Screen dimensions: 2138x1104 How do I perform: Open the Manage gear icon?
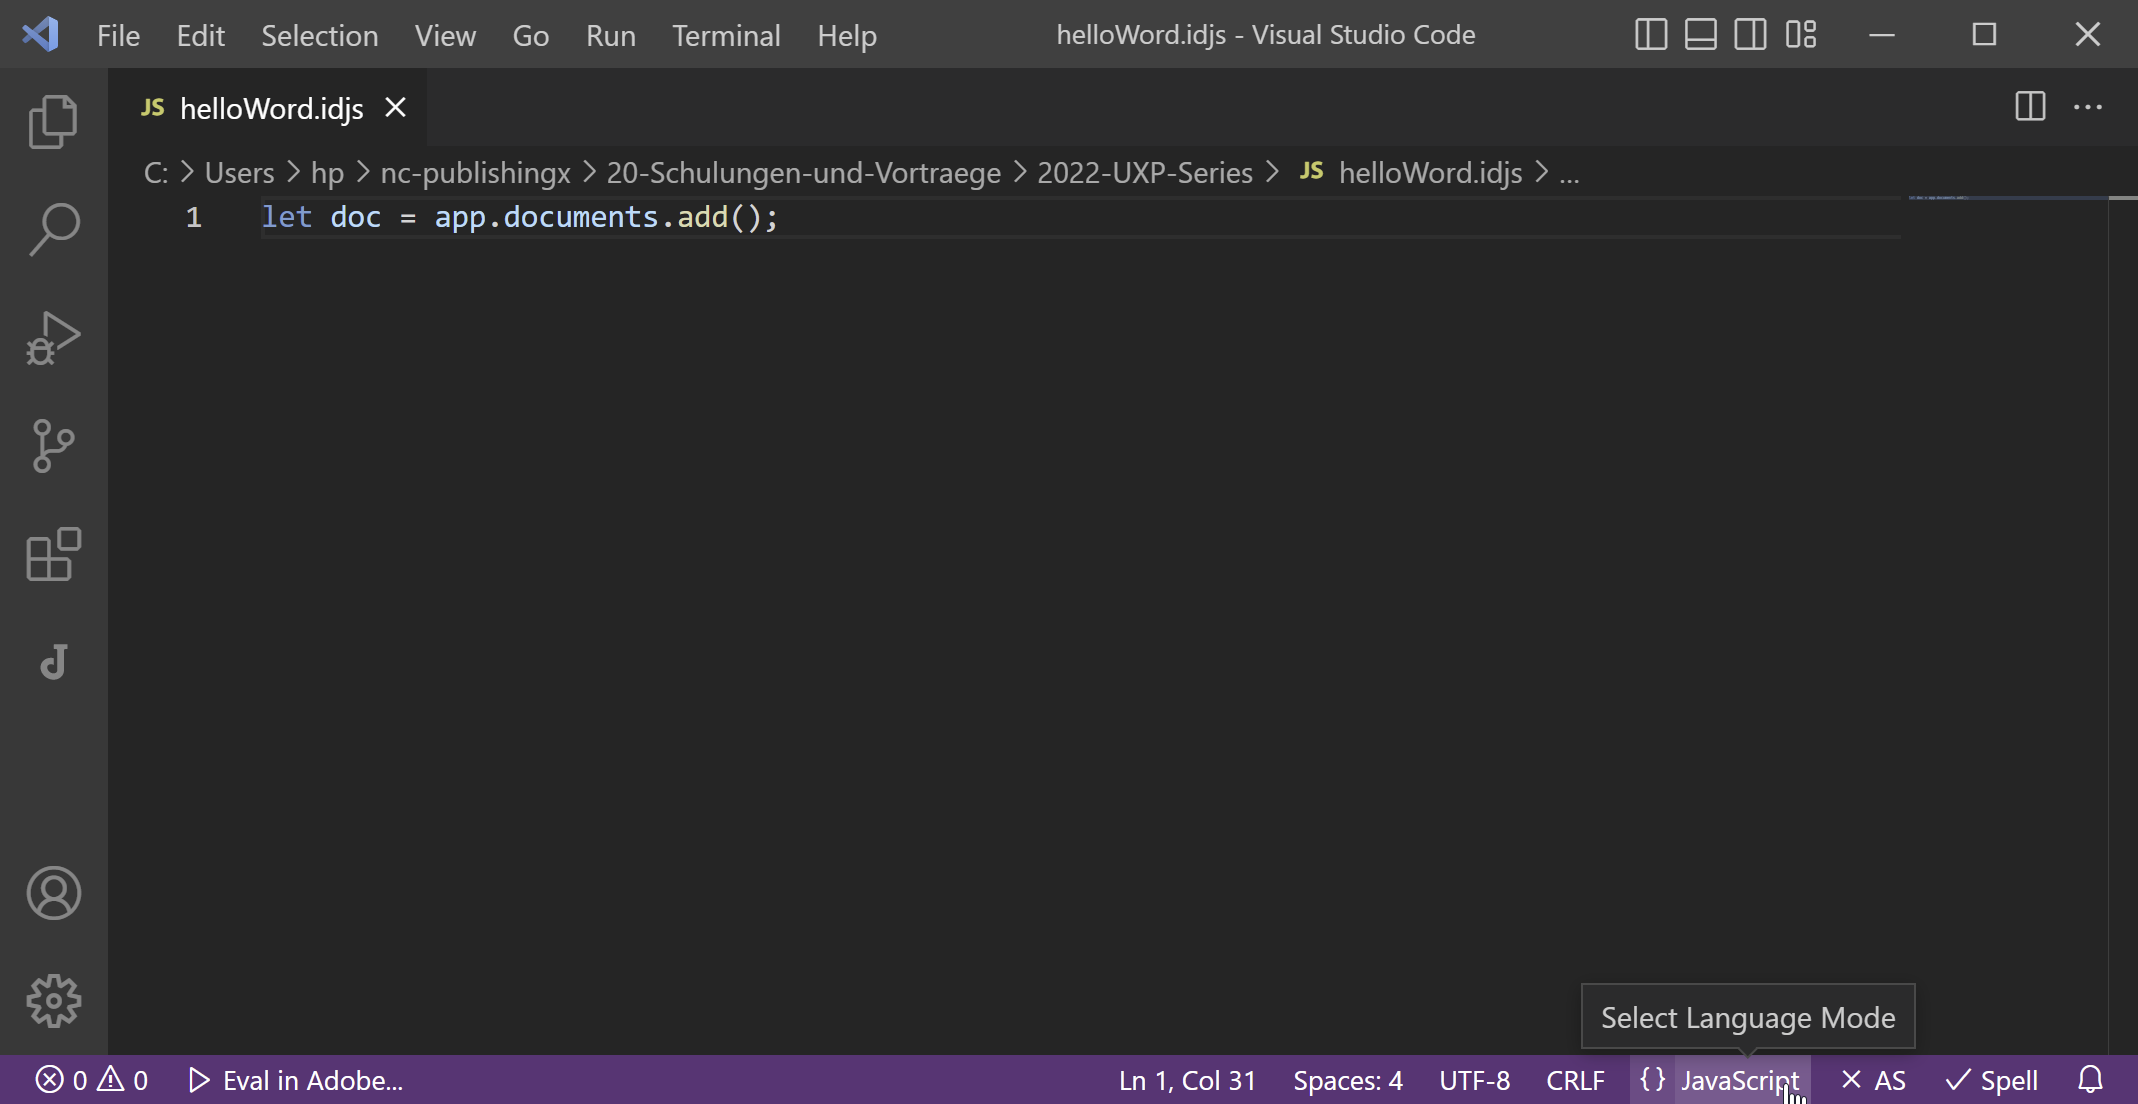point(53,1001)
